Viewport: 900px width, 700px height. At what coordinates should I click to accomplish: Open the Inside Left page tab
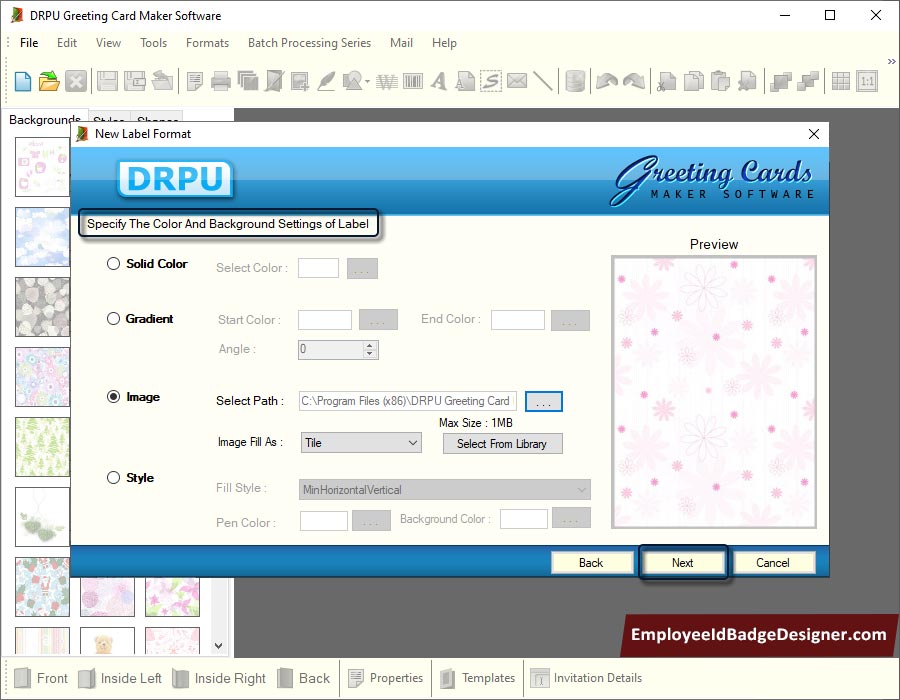click(x=120, y=678)
